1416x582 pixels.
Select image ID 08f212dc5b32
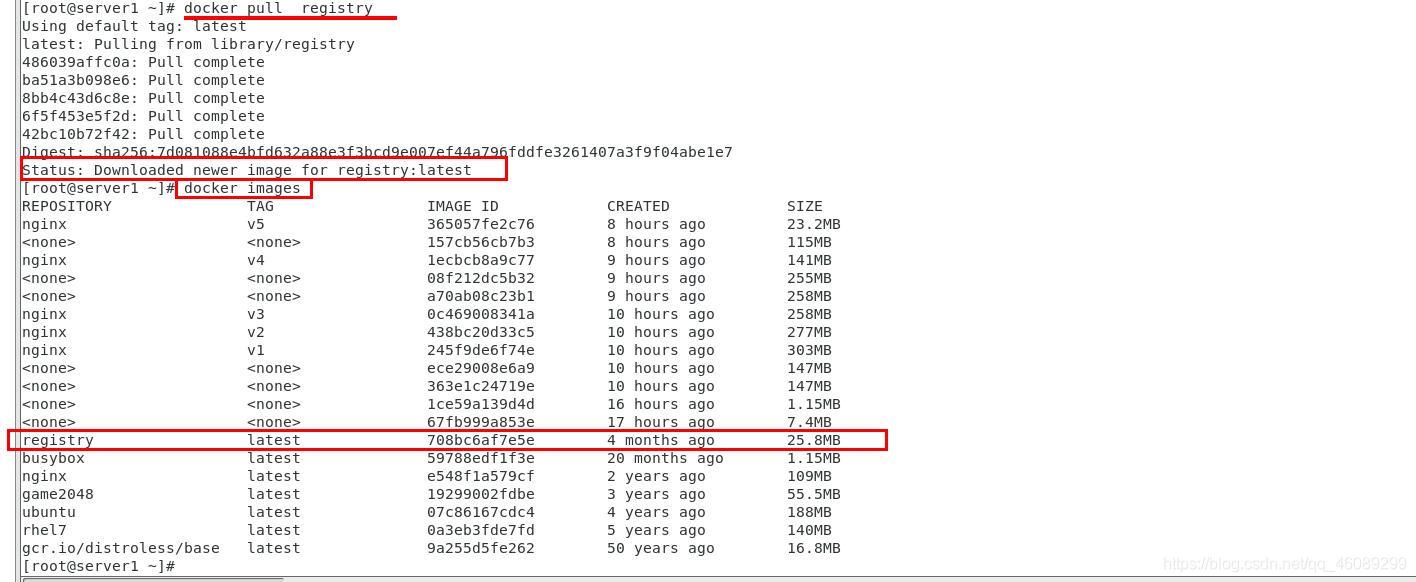(x=481, y=278)
